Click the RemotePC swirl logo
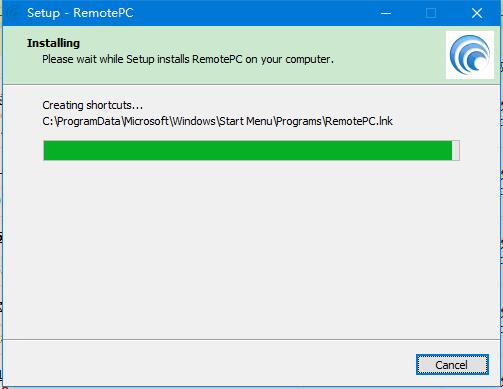This screenshot has width=503, height=389. point(470,55)
